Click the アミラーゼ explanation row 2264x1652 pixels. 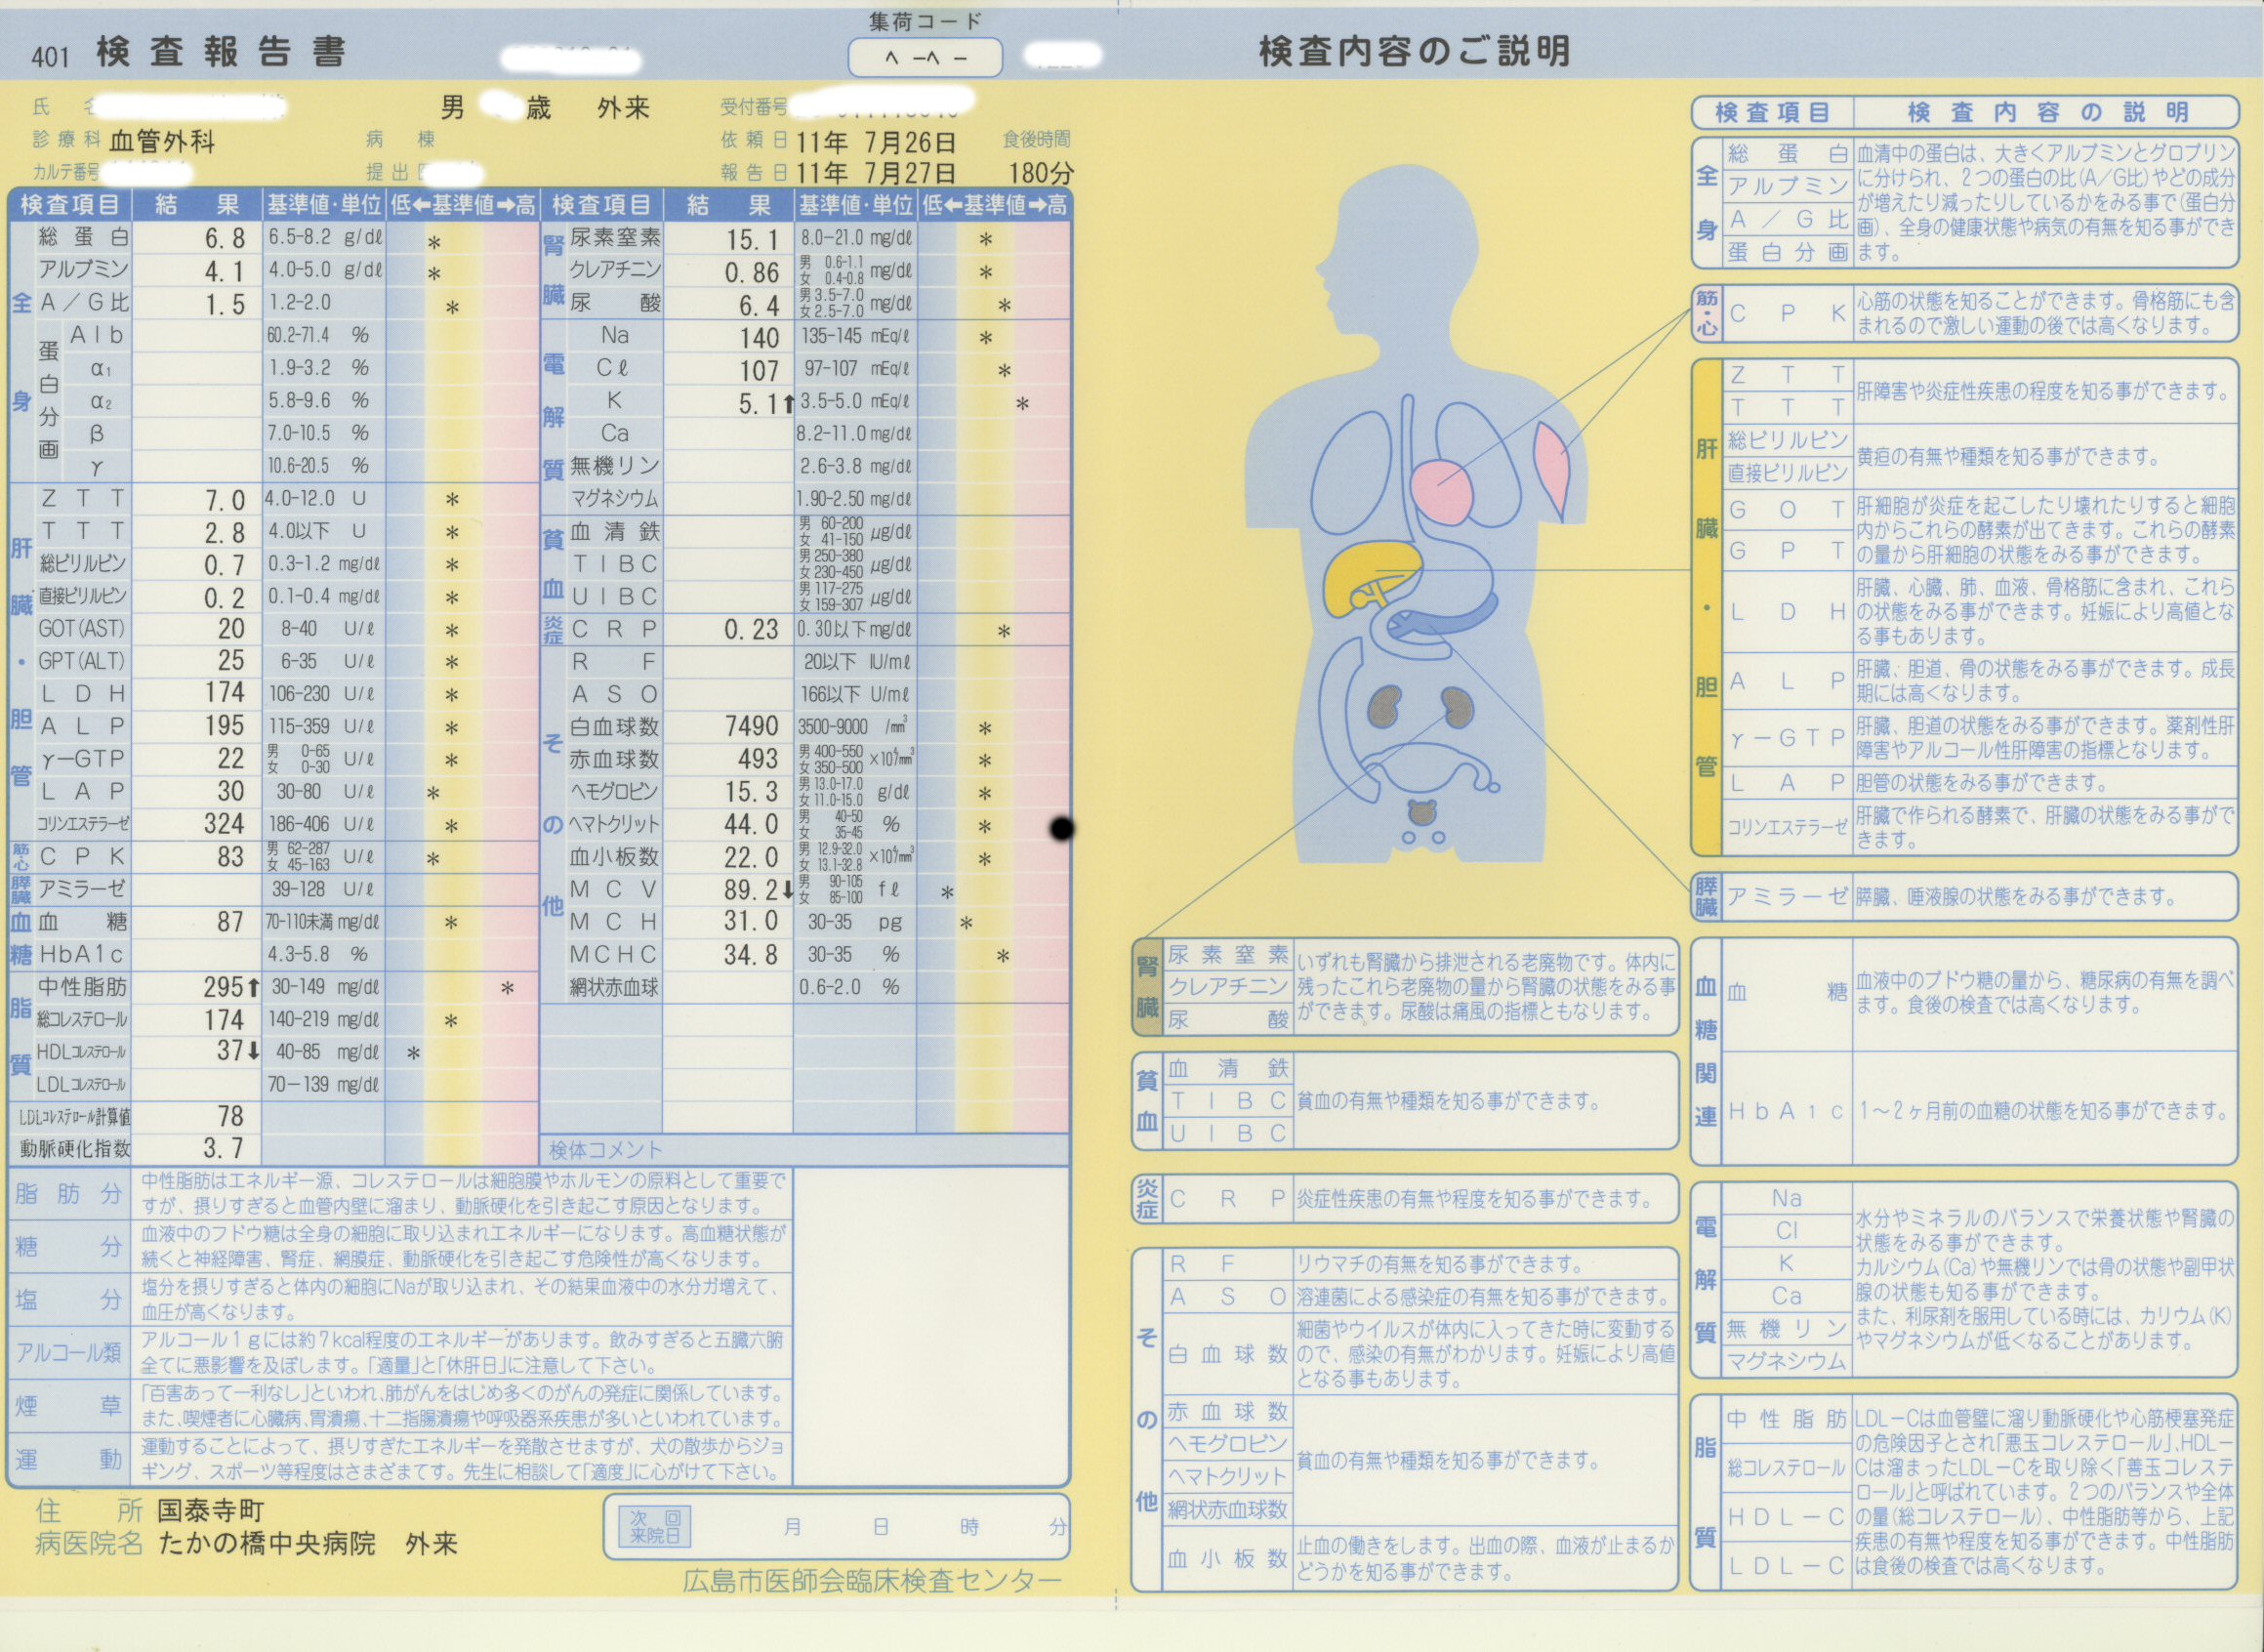(1964, 896)
